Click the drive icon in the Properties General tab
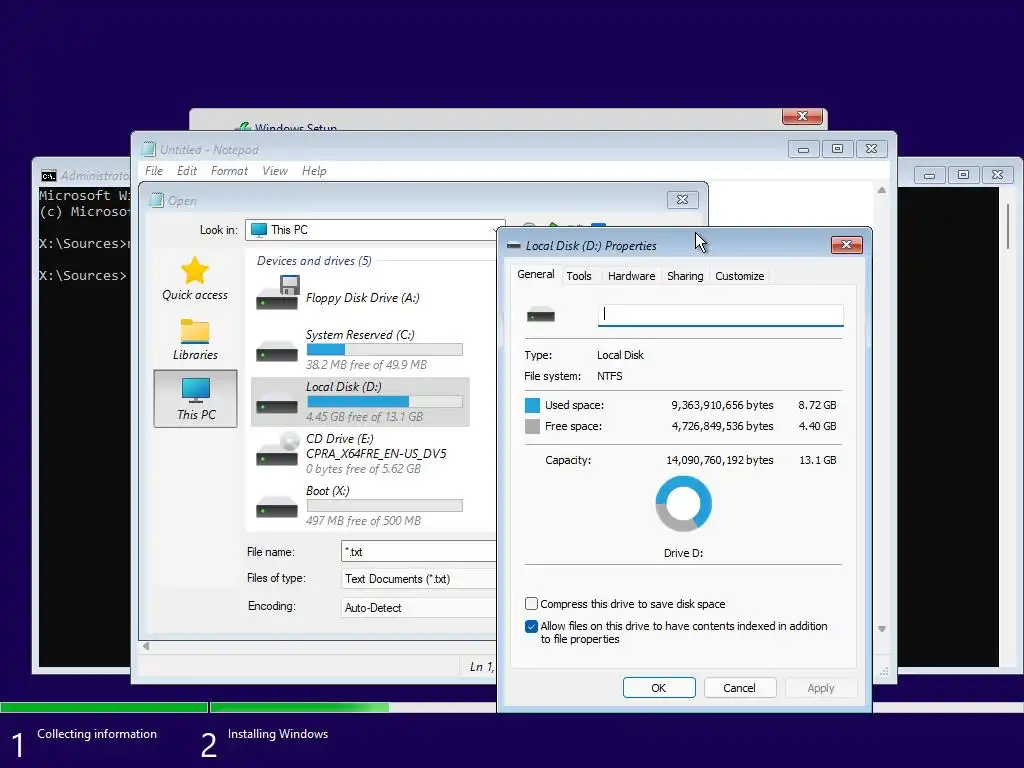 pyautogui.click(x=541, y=316)
